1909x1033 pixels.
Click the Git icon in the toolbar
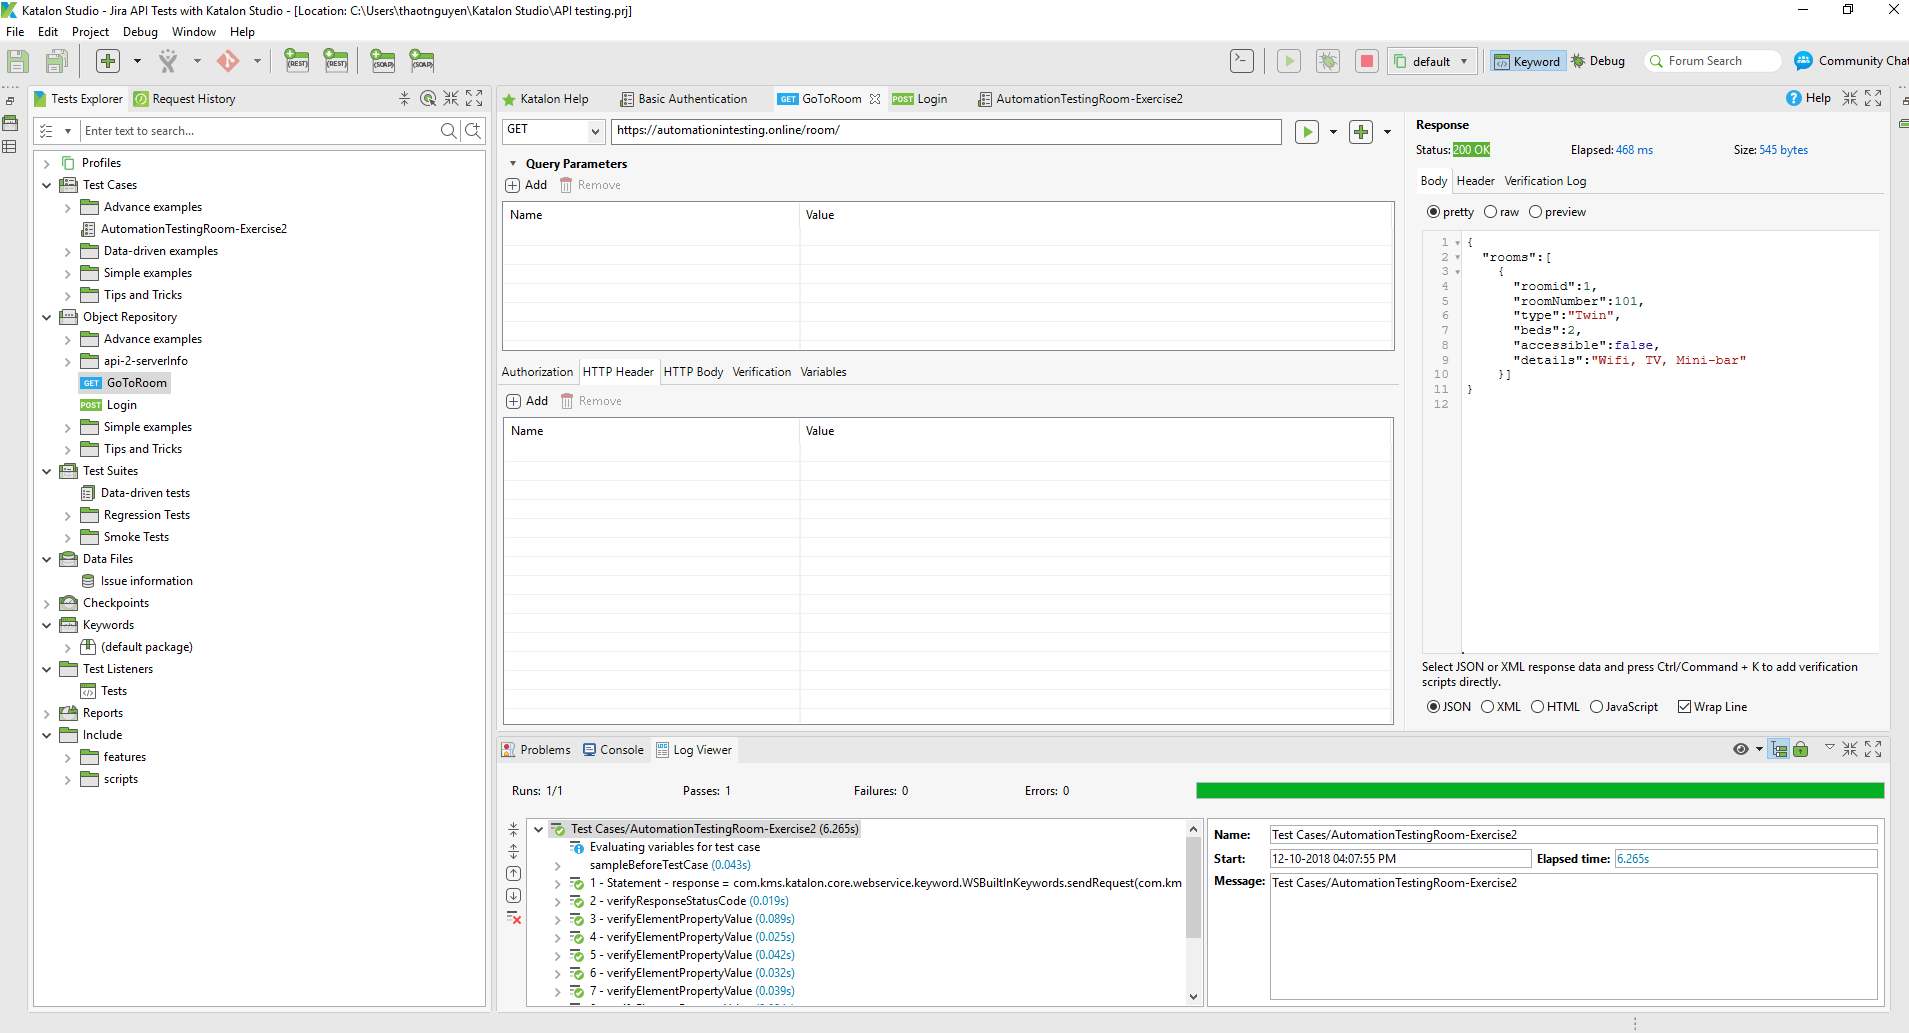(x=228, y=62)
